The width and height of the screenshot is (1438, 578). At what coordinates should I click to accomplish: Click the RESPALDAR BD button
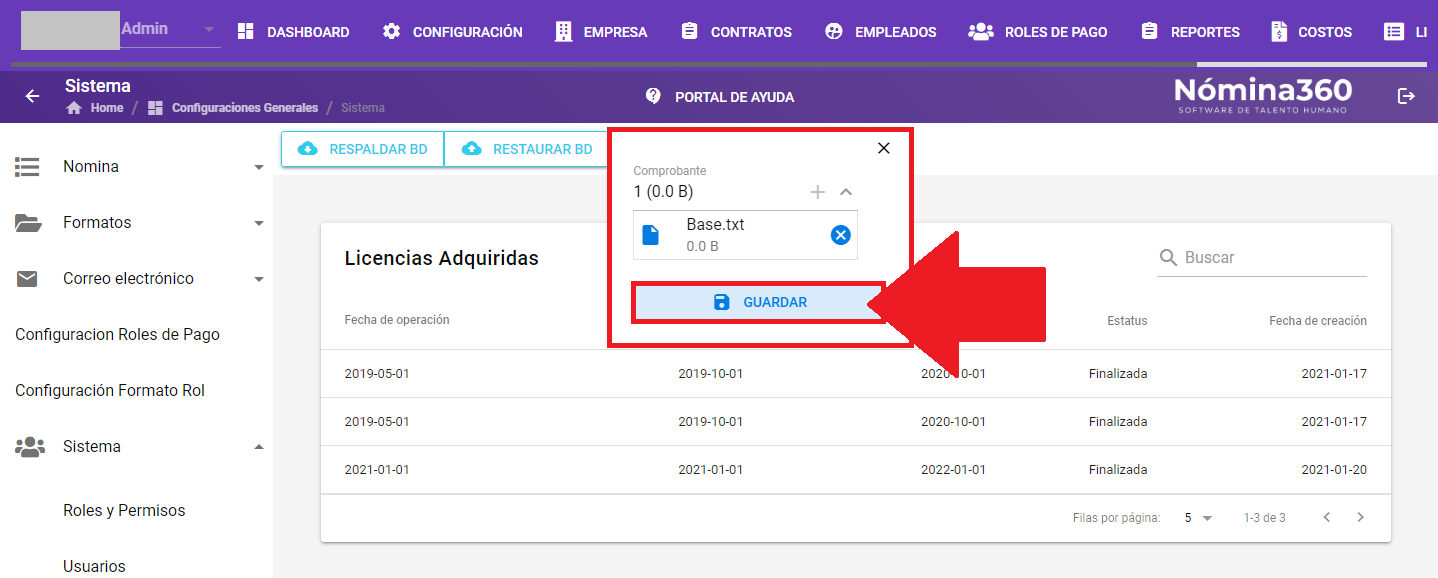pyautogui.click(x=363, y=149)
